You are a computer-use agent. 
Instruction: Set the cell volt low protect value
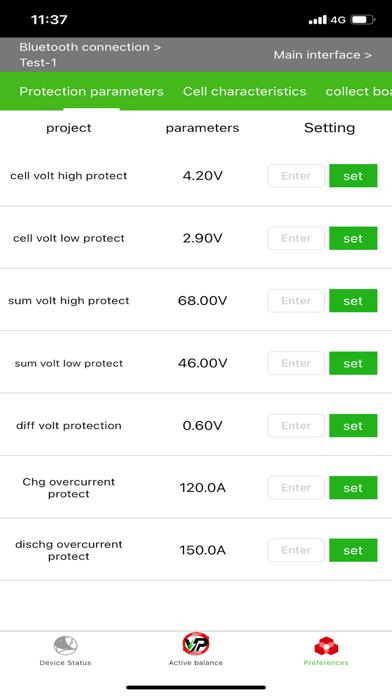click(353, 238)
